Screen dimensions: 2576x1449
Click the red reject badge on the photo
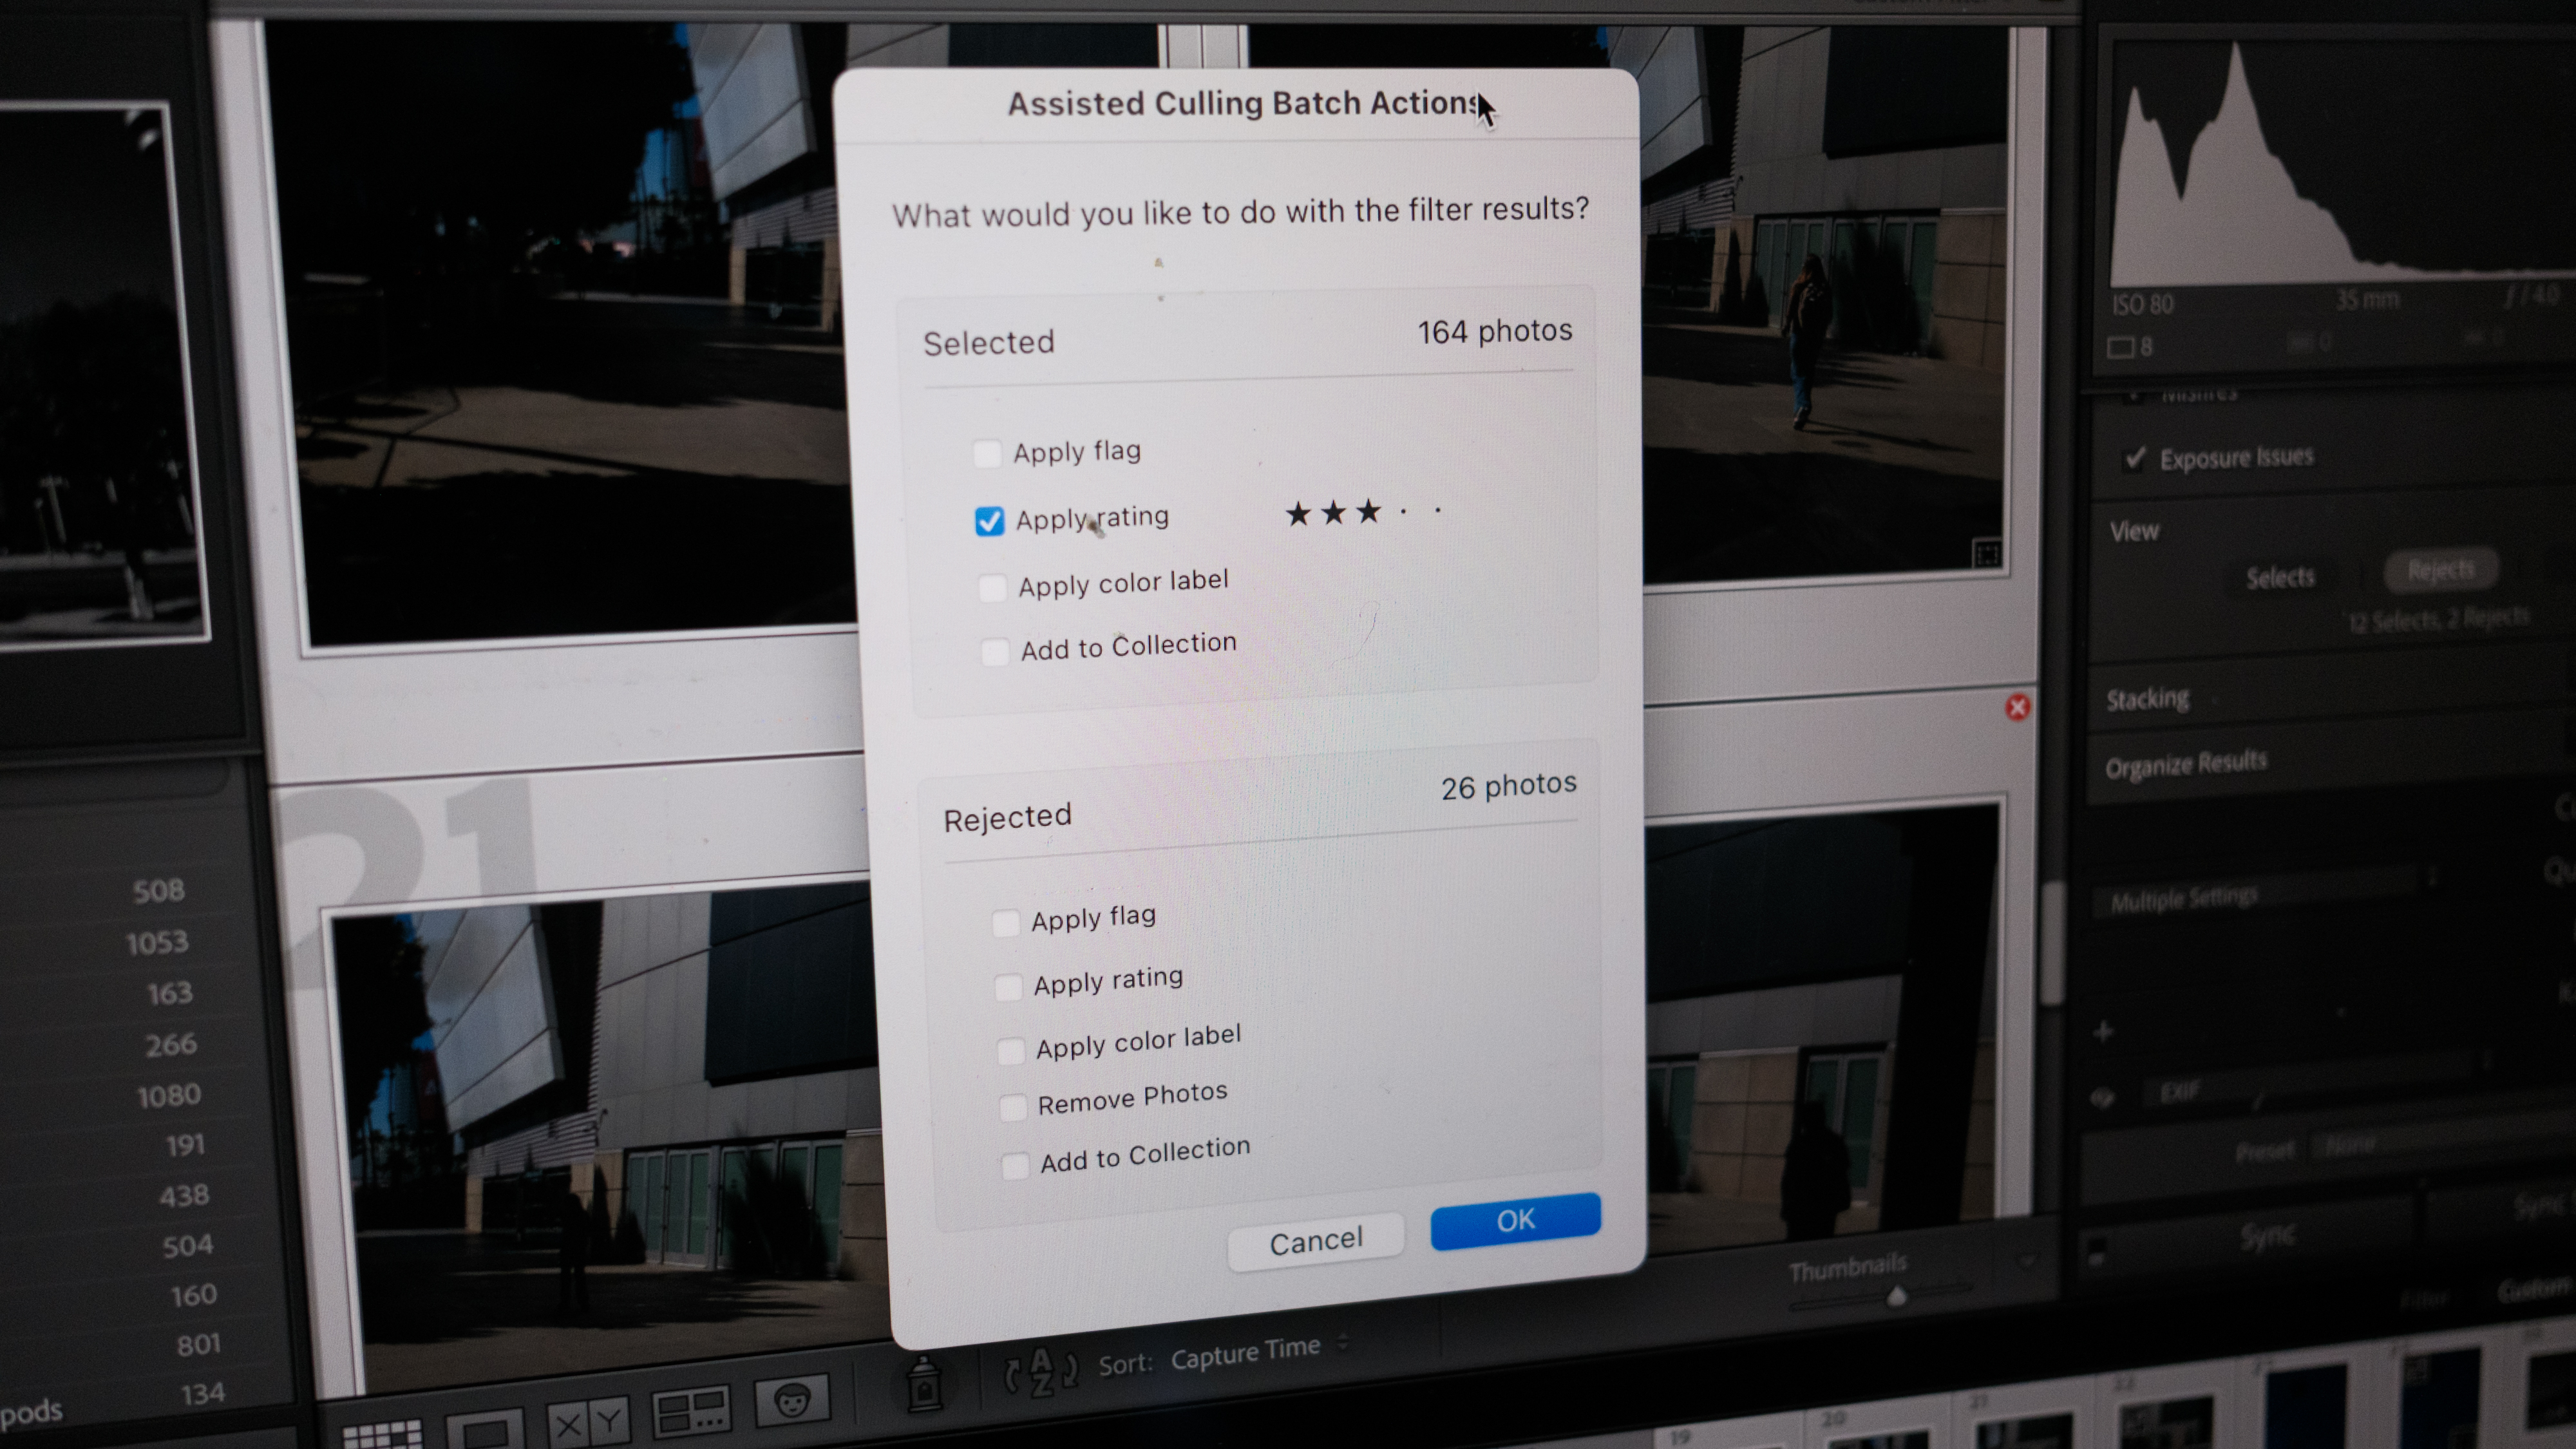tap(2018, 708)
